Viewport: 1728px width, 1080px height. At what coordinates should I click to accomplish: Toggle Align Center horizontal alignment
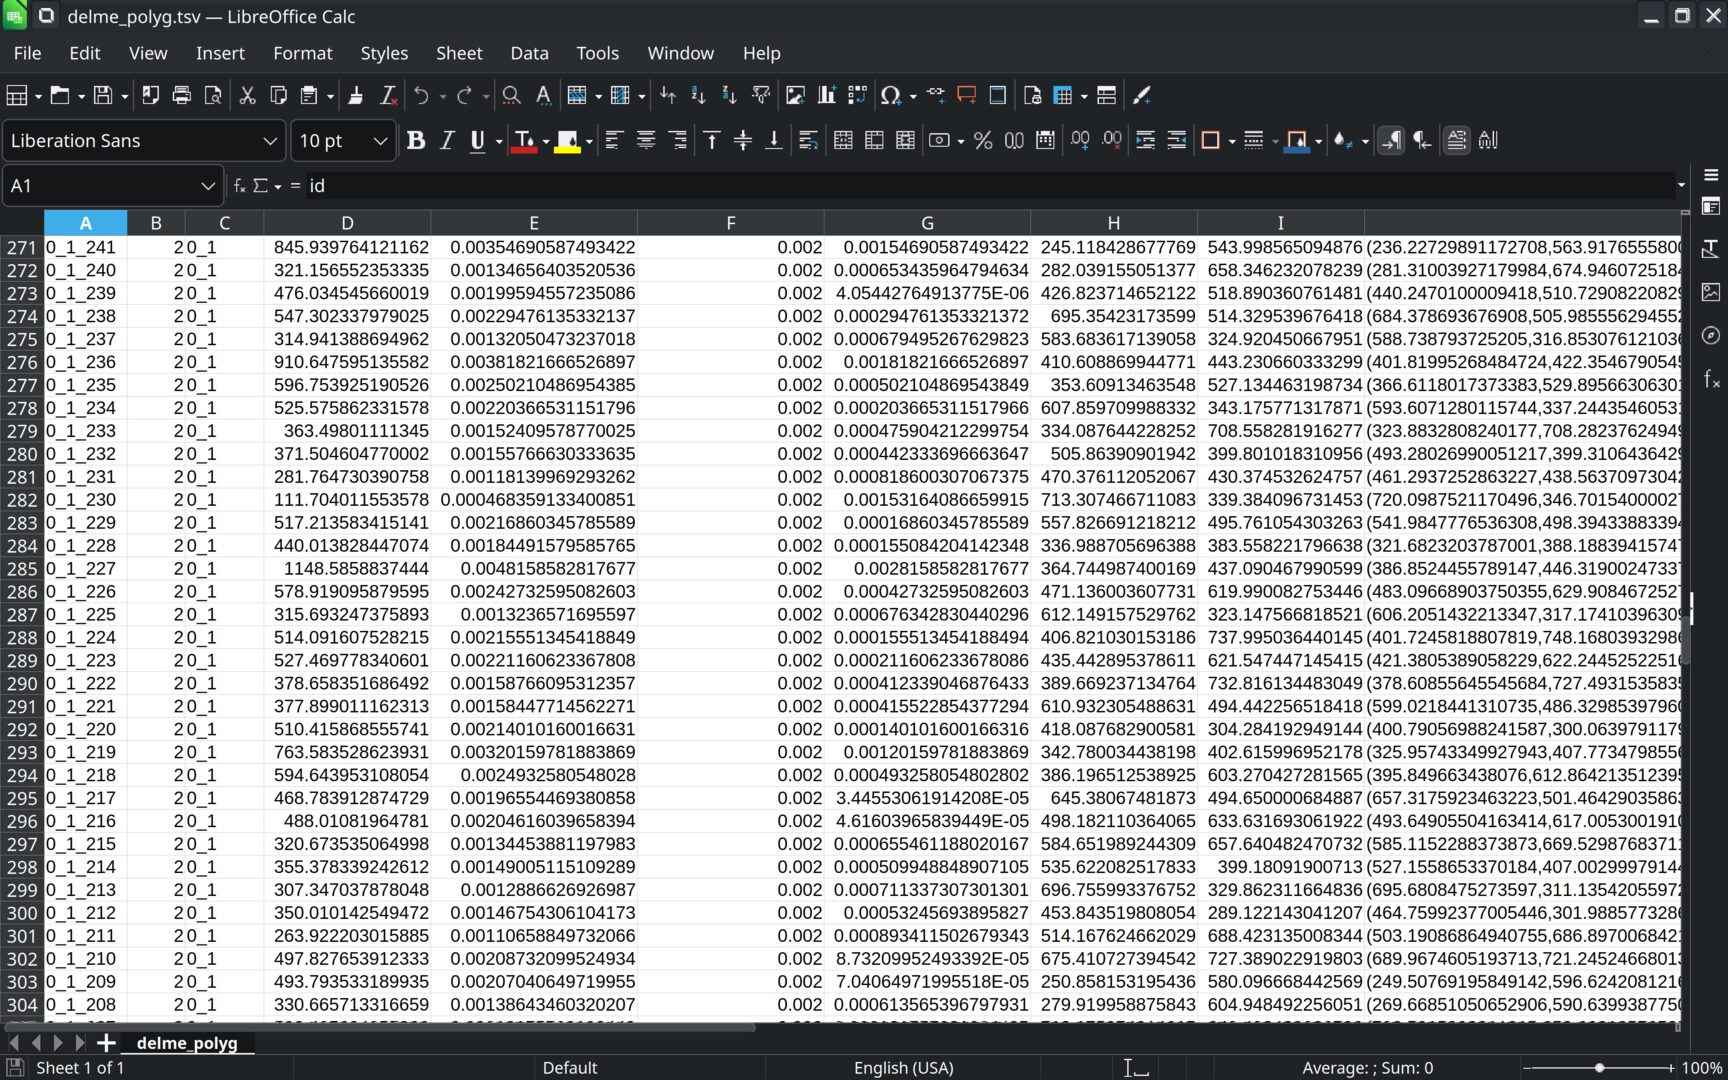click(x=646, y=141)
